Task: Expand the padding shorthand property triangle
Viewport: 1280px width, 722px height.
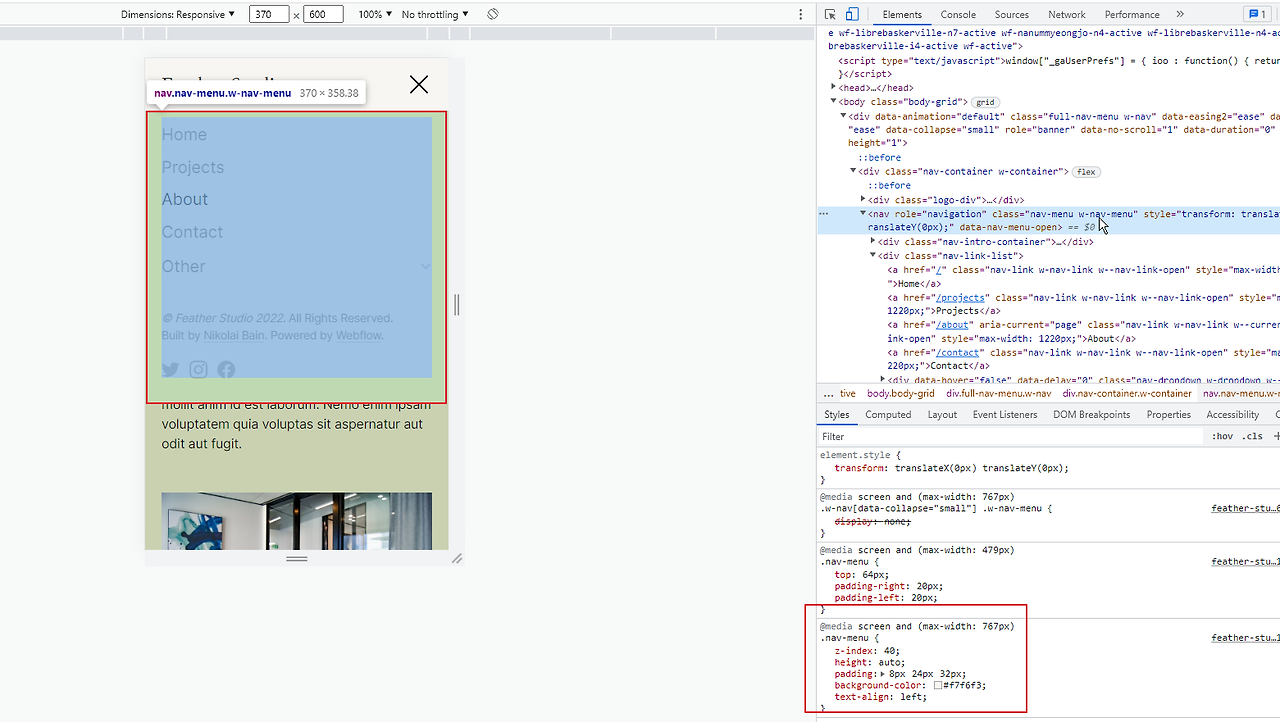Action: (x=882, y=674)
